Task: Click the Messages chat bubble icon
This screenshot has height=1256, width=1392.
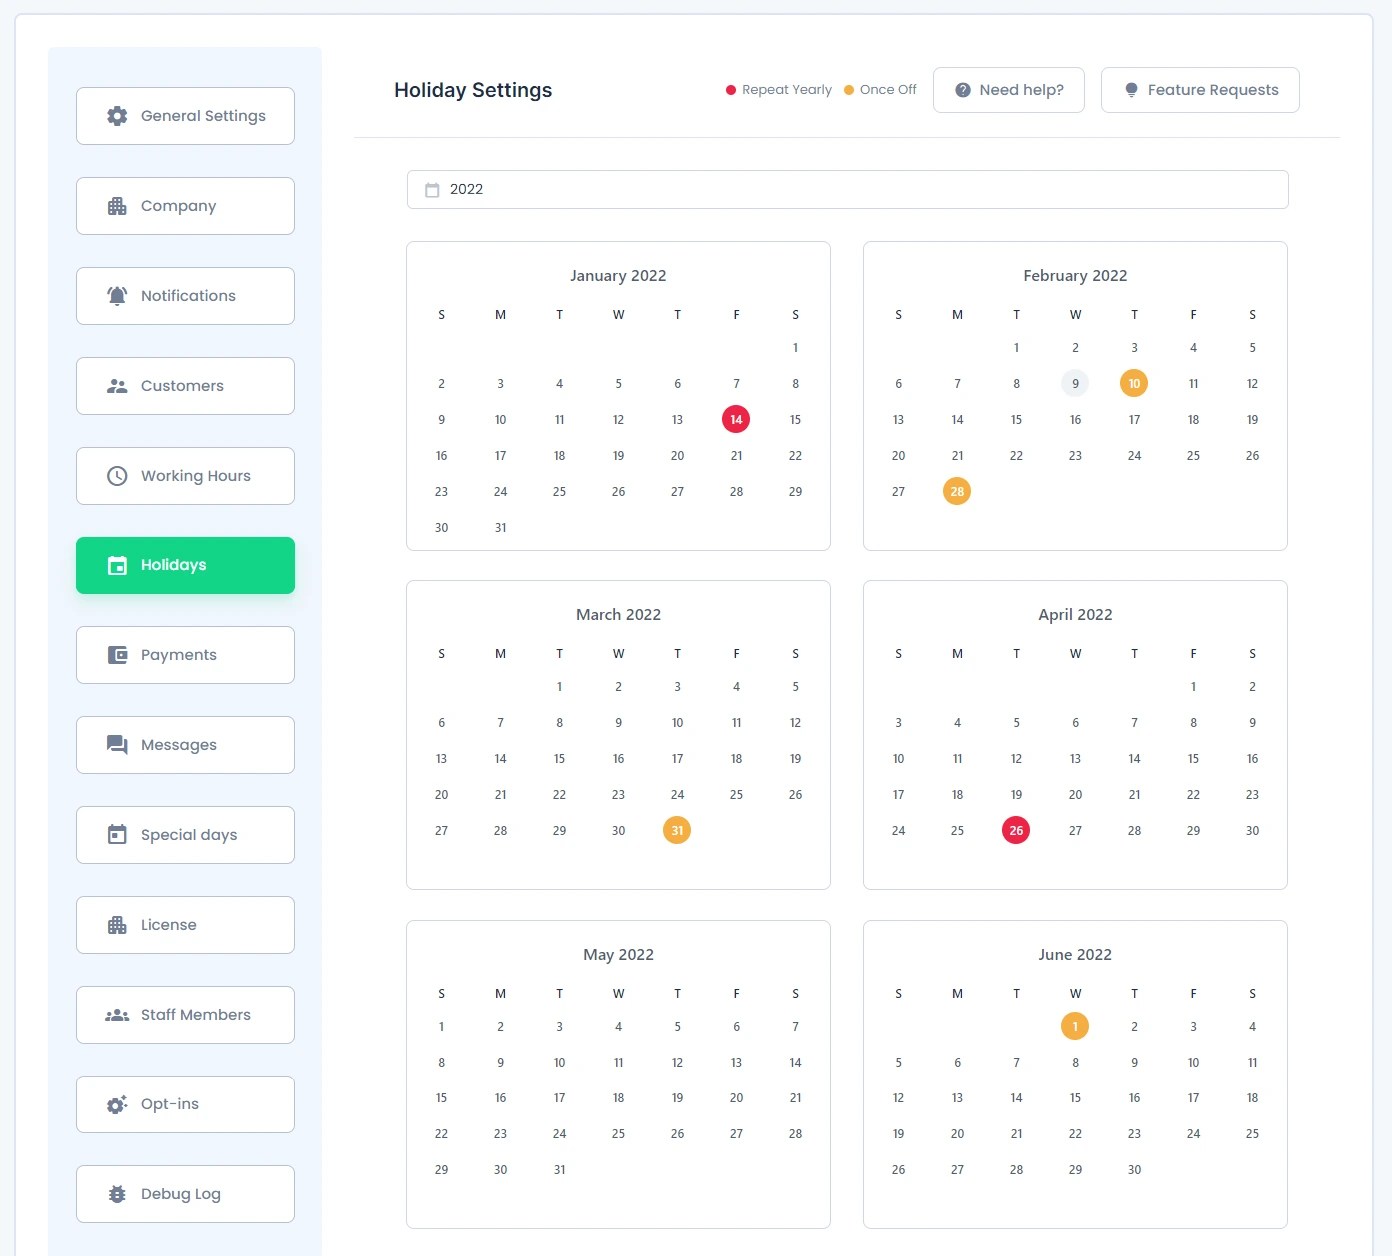Action: [116, 744]
